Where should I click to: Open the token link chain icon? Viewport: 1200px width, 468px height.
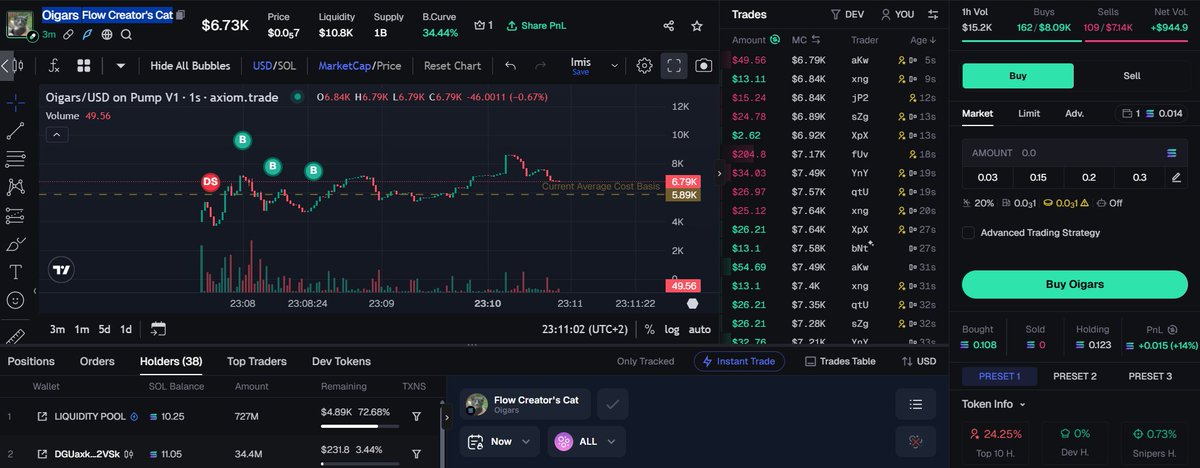click(69, 34)
